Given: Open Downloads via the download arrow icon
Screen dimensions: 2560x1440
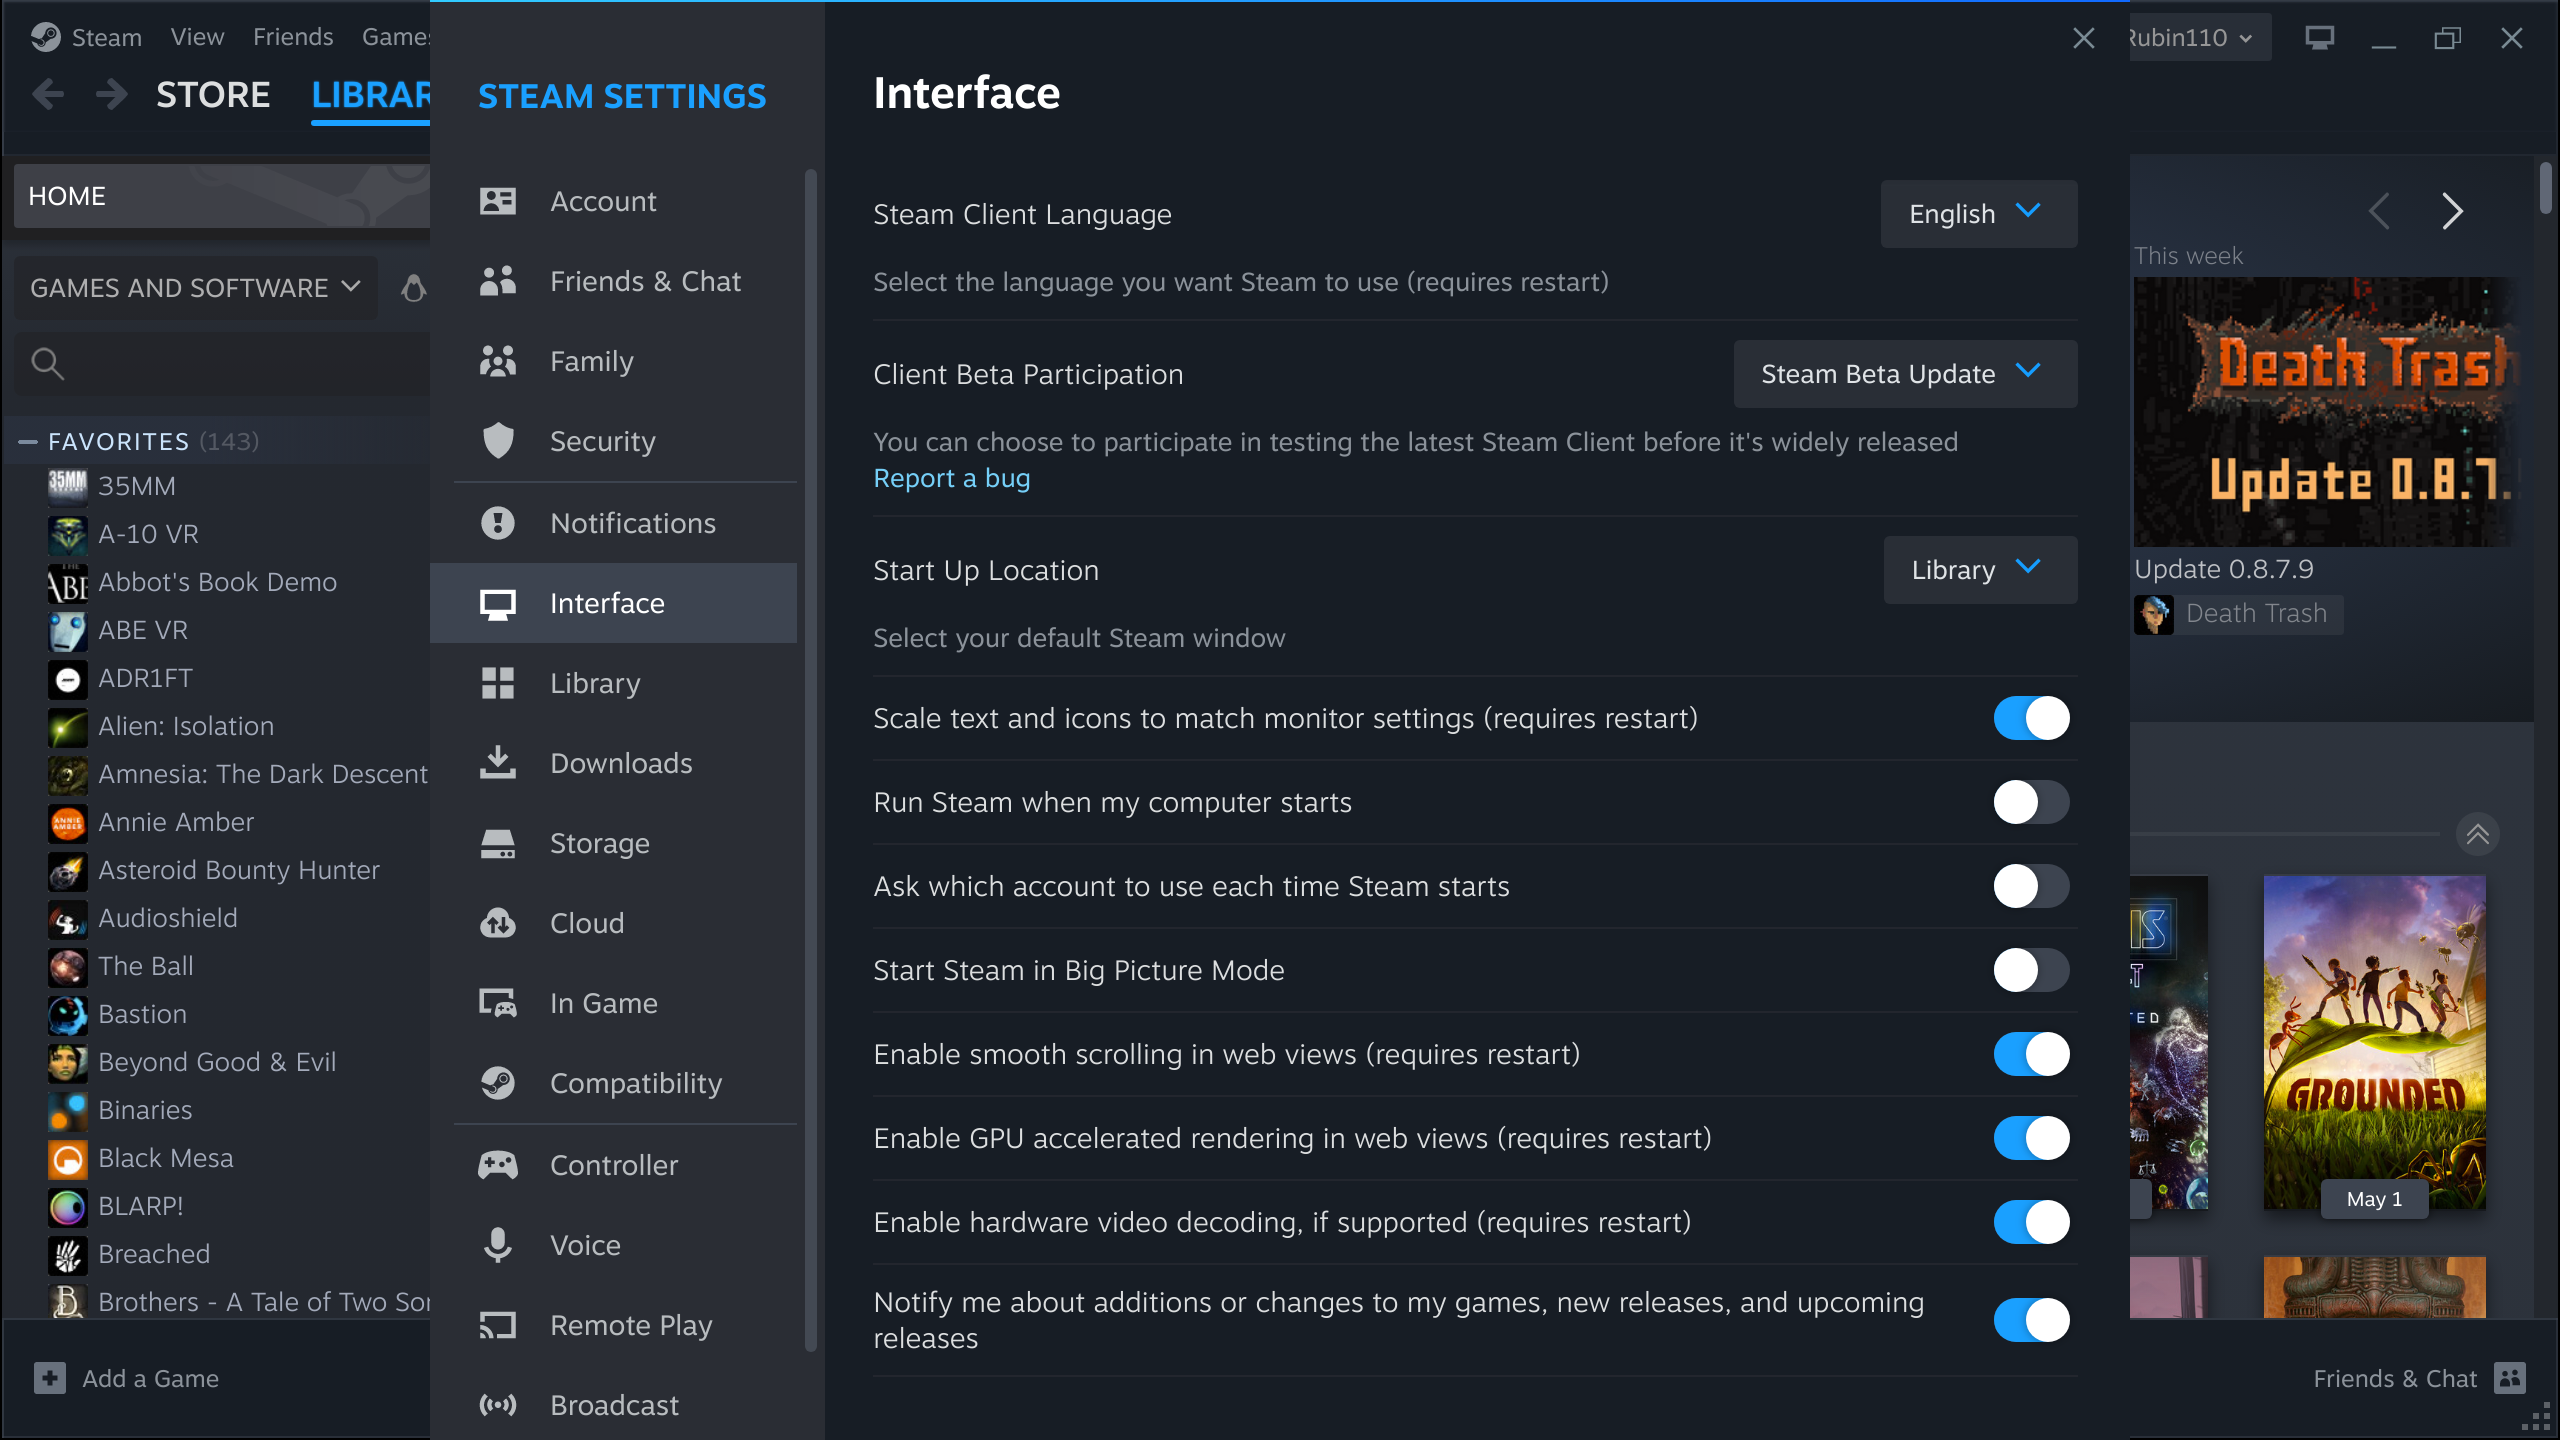Looking at the screenshot, I should (497, 763).
